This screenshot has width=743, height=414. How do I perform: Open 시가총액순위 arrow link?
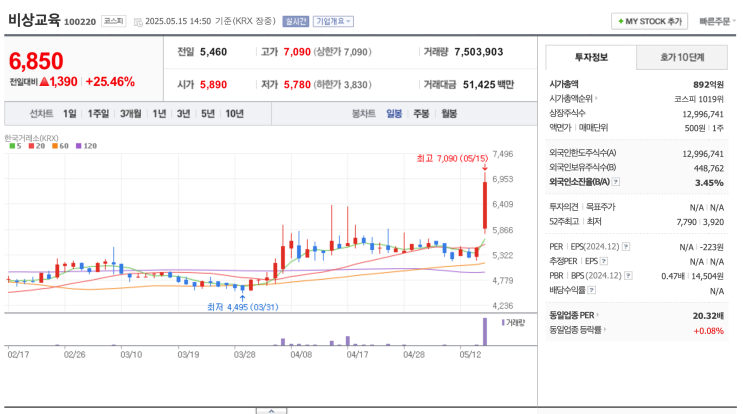click(x=596, y=98)
